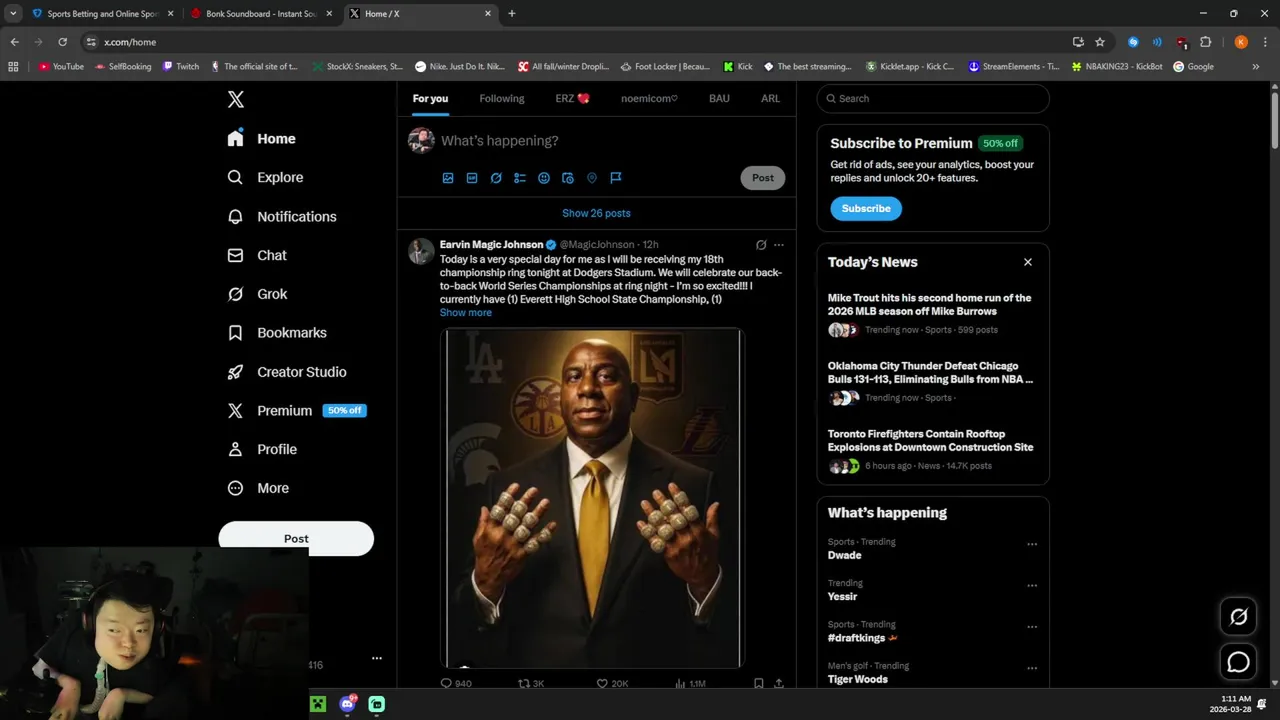The image size is (1280, 720).
Task: Switch to the ARL tab
Action: [x=770, y=99]
